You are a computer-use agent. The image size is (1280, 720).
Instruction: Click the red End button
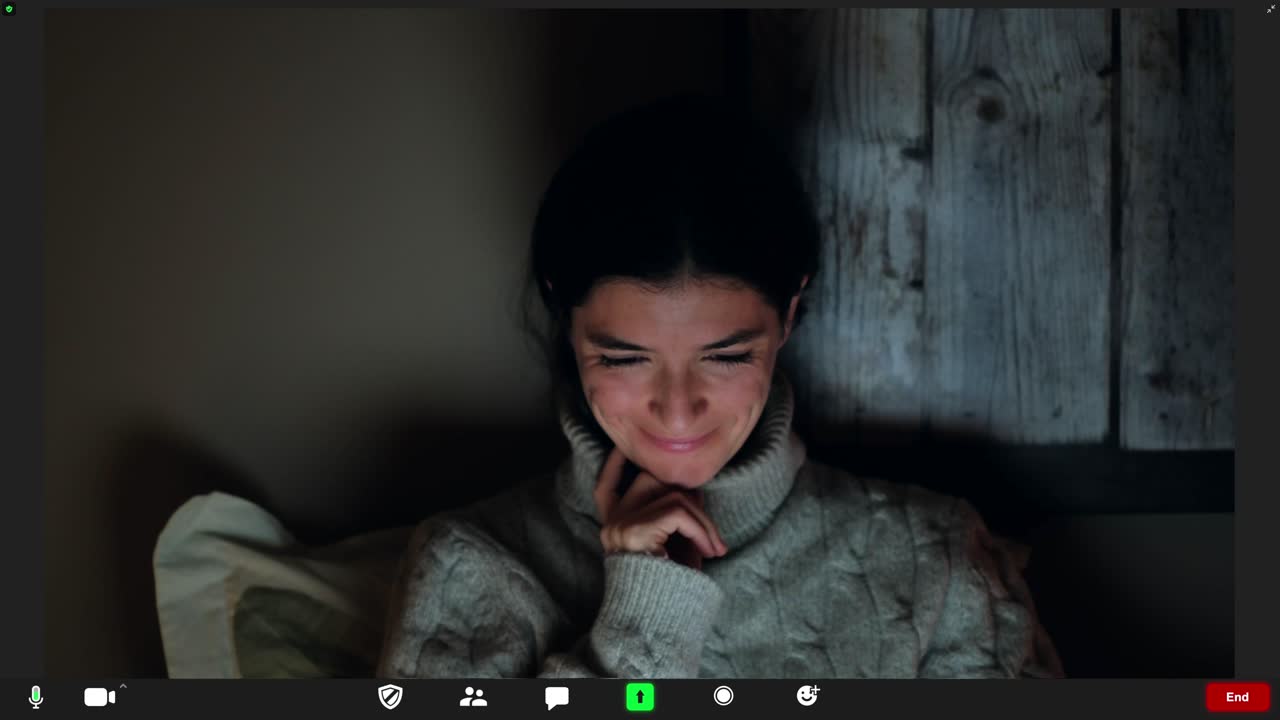pos(1237,697)
